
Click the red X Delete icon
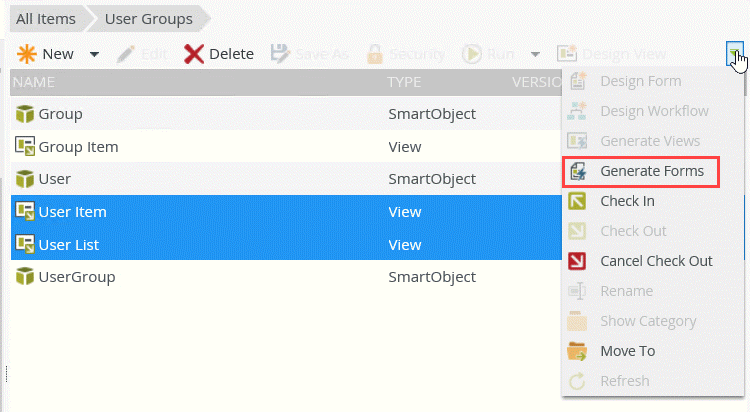(194, 54)
